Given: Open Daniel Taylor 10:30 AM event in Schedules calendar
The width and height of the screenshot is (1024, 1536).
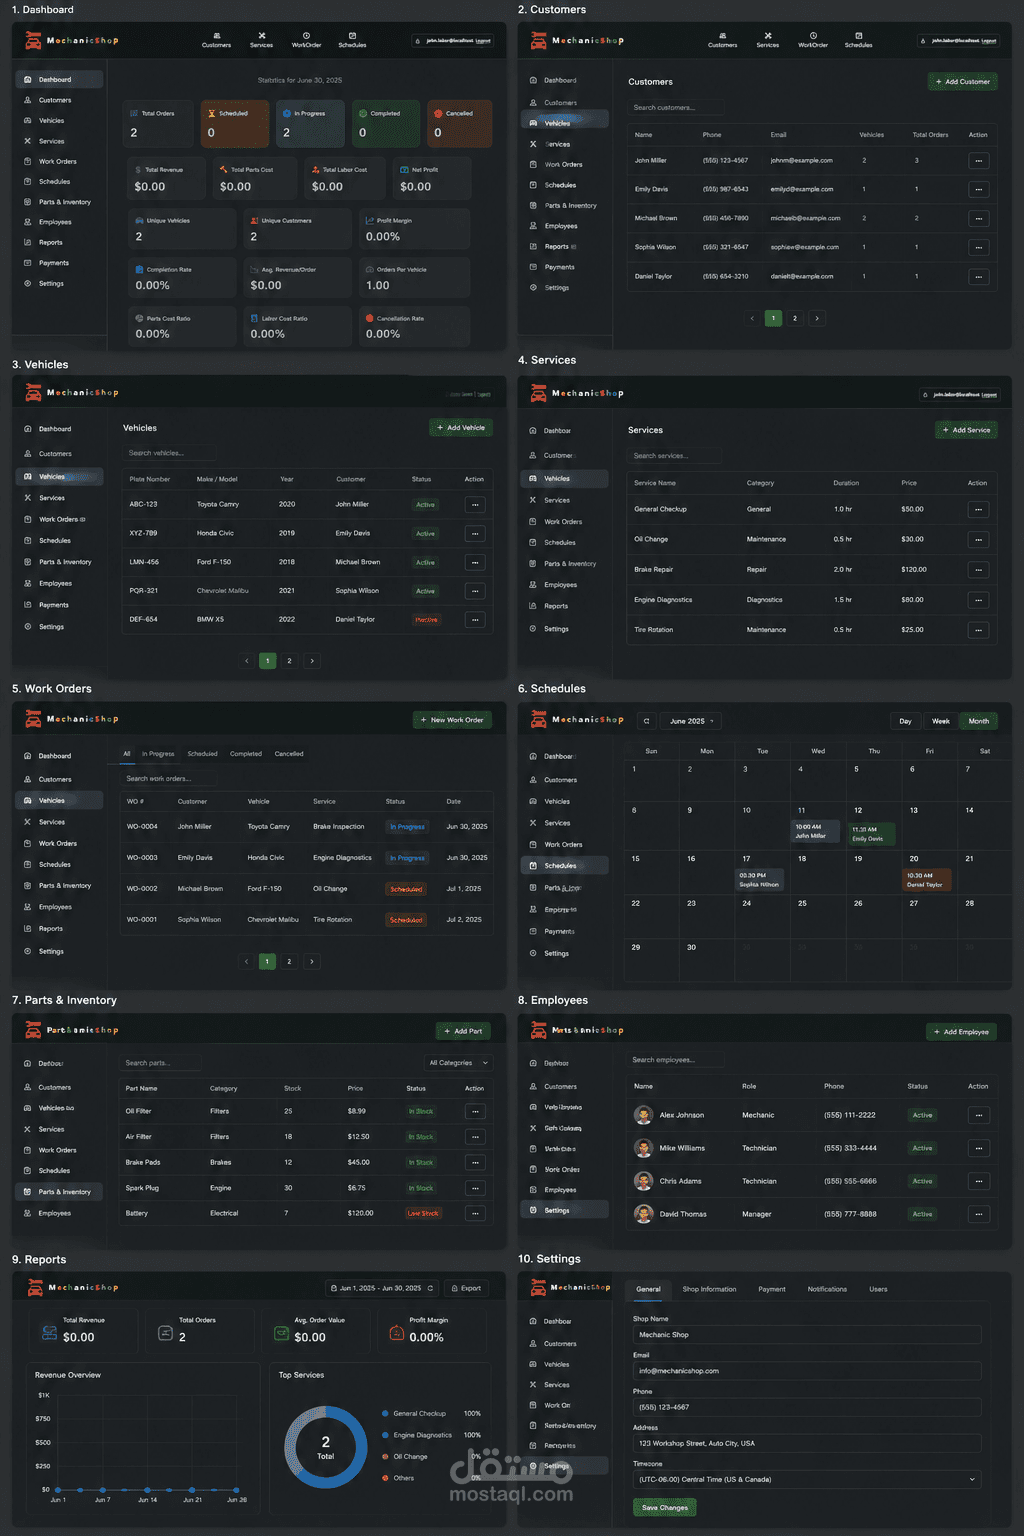Looking at the screenshot, I should (925, 880).
